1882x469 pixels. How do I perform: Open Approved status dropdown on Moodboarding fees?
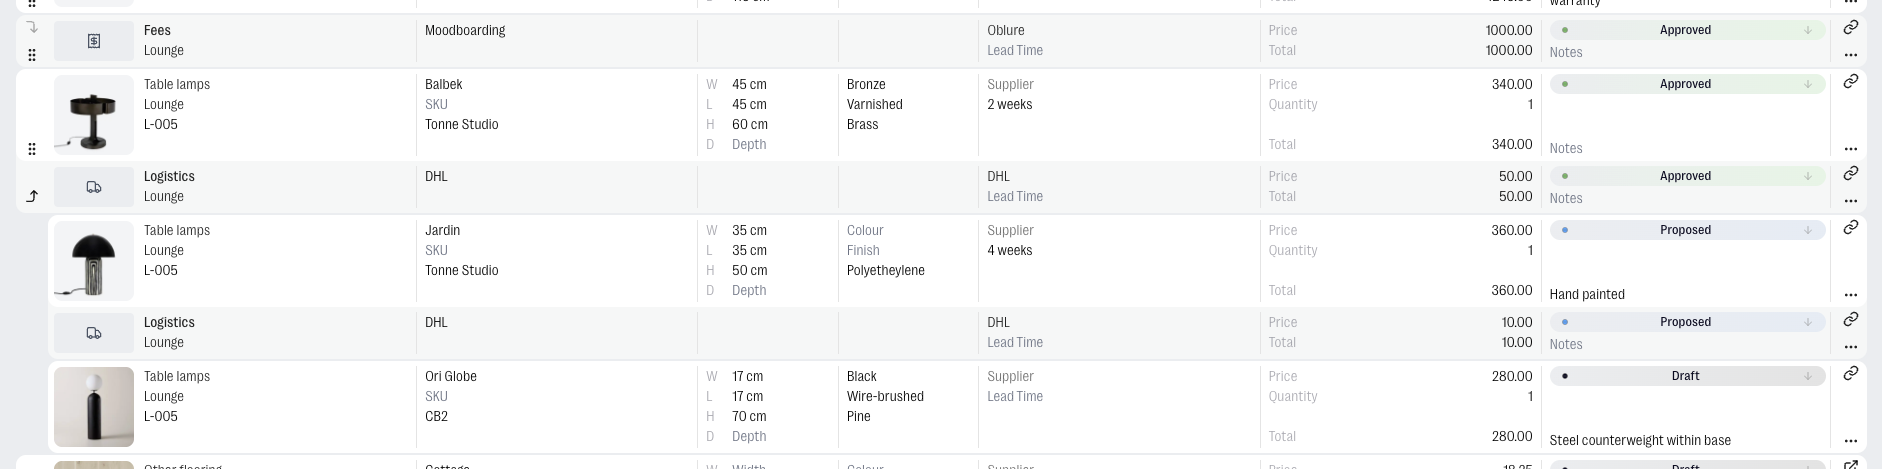click(1687, 30)
